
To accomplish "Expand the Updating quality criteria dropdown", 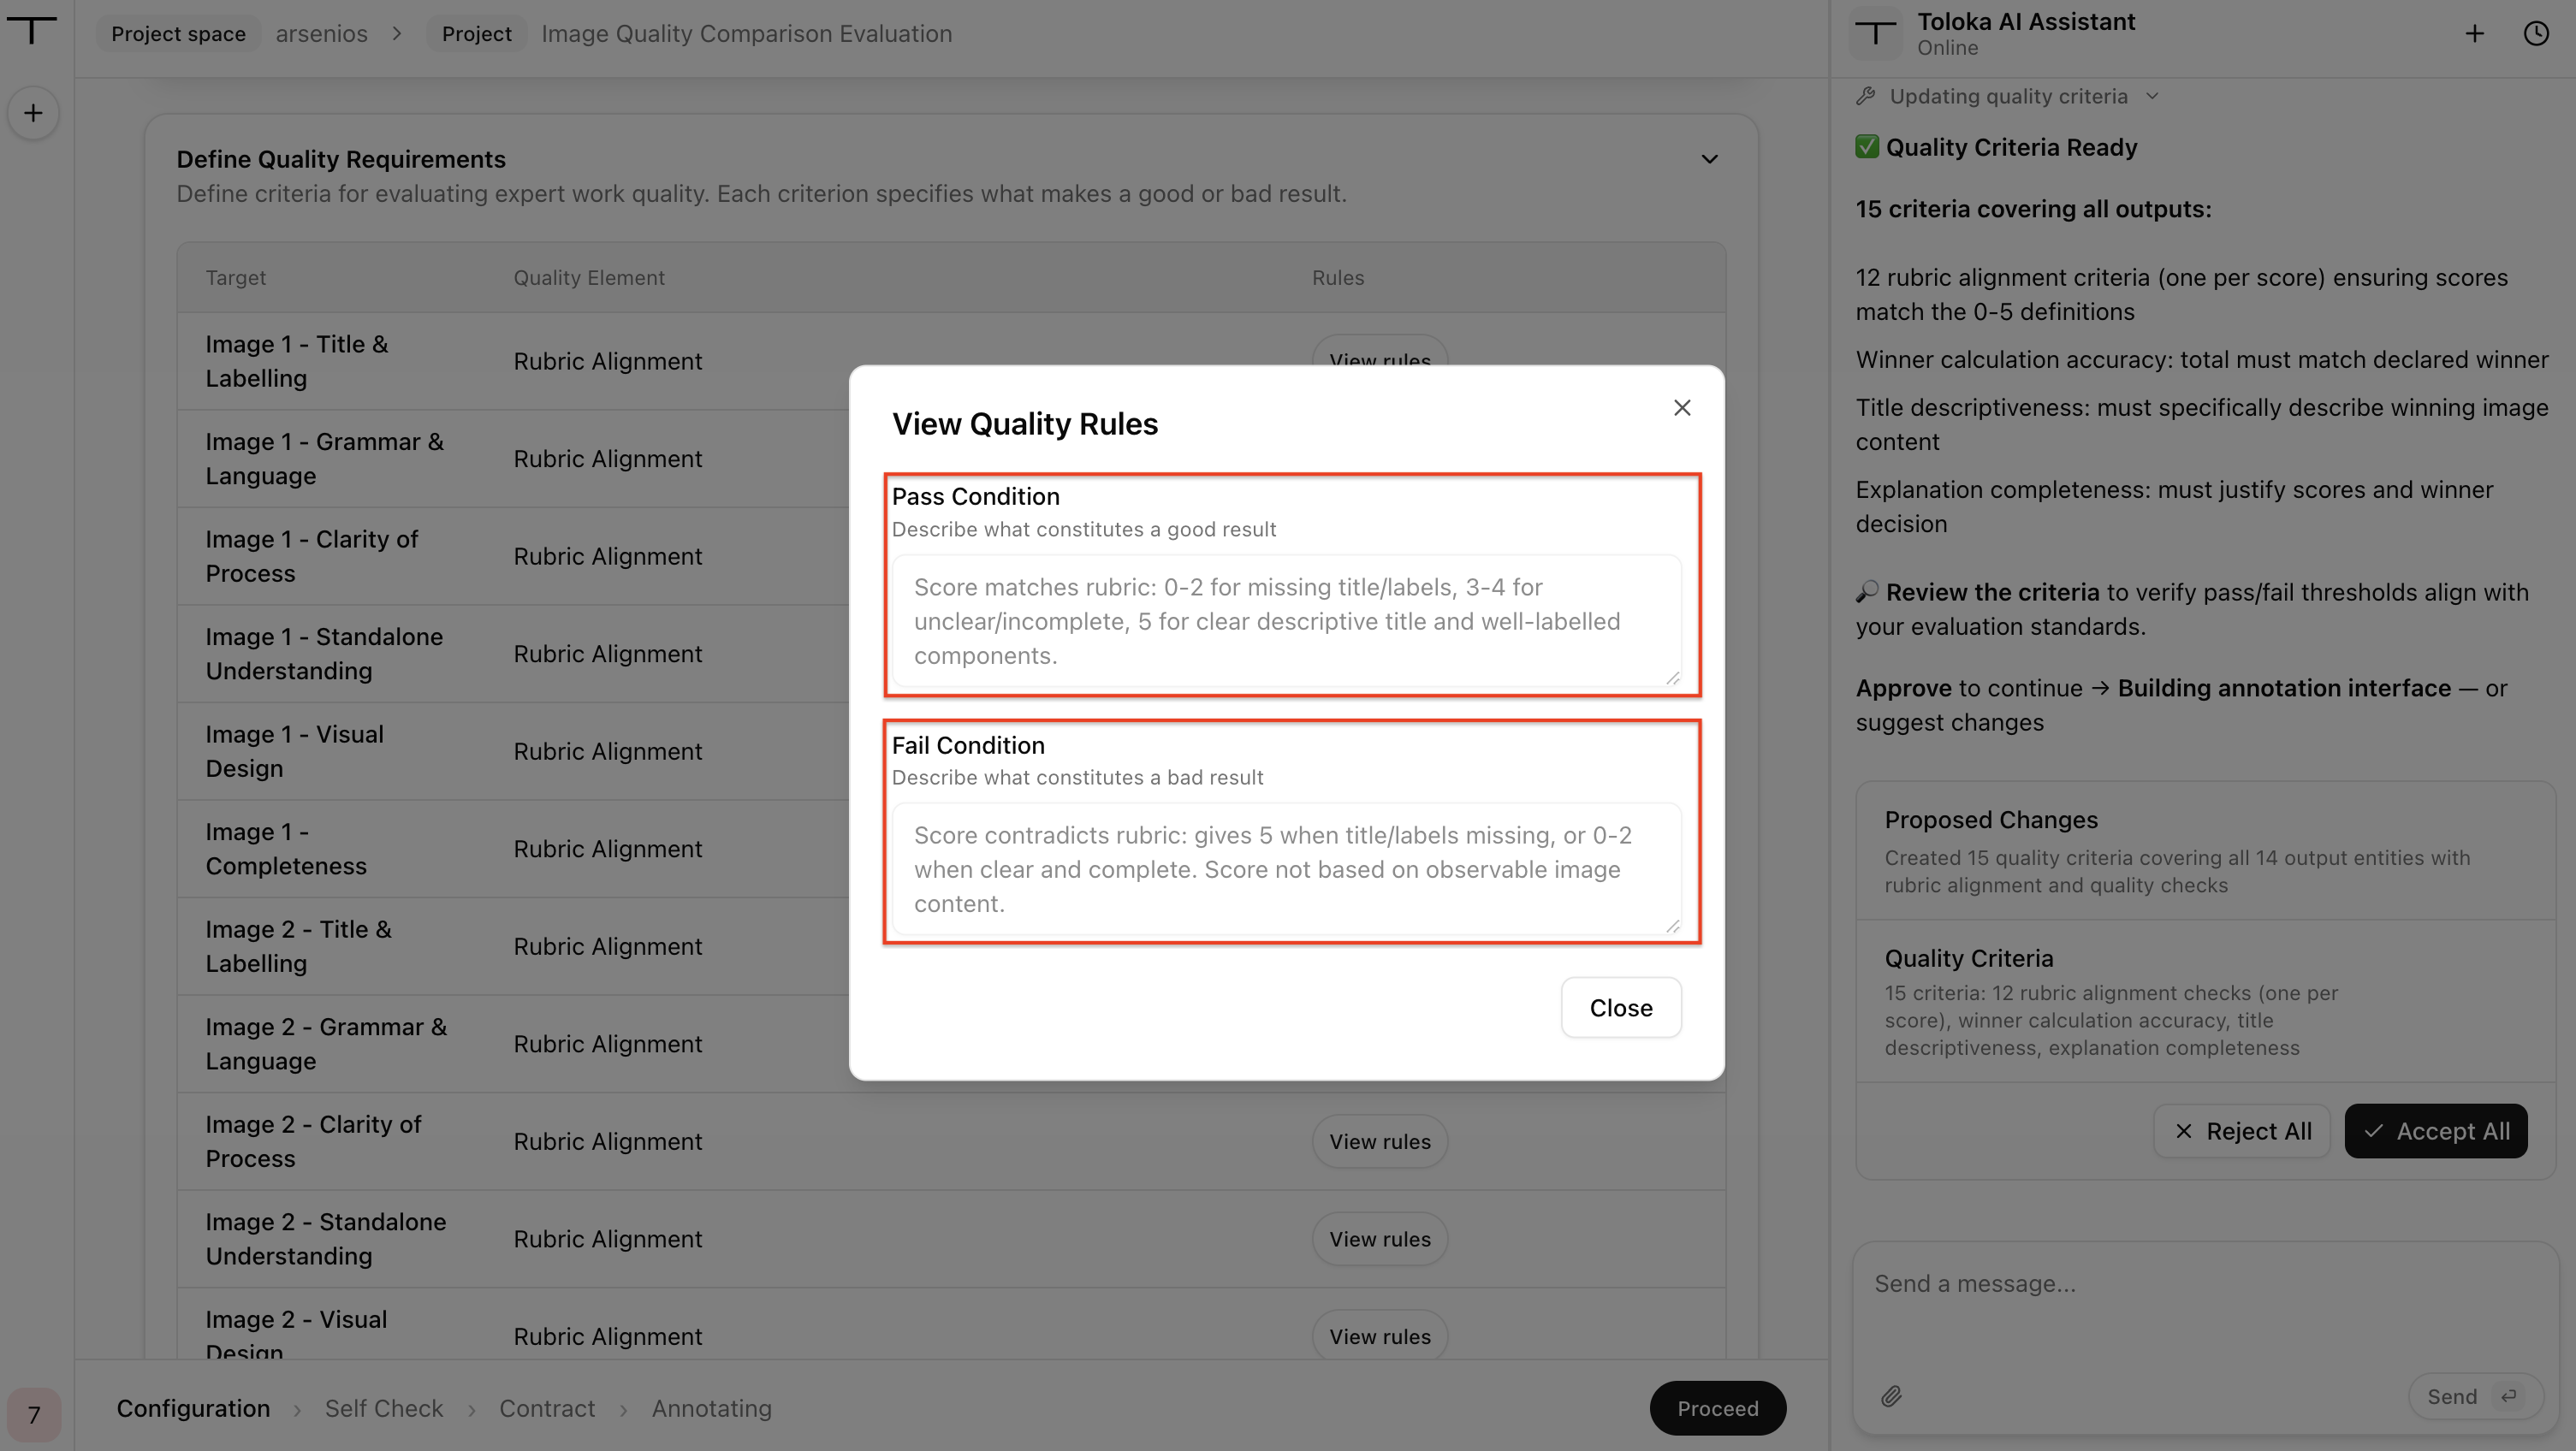I will click(x=2151, y=96).
